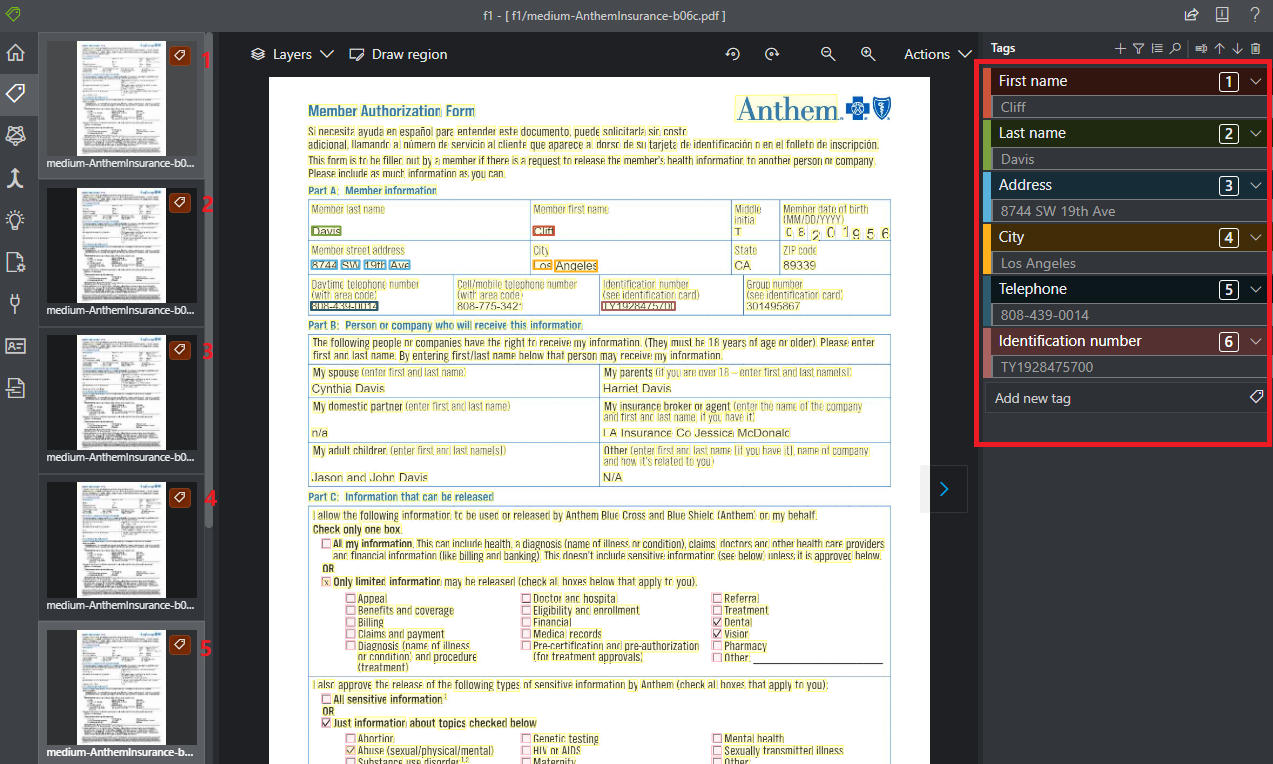Expand the Address tag chevron
The width and height of the screenshot is (1273, 764).
1256,185
